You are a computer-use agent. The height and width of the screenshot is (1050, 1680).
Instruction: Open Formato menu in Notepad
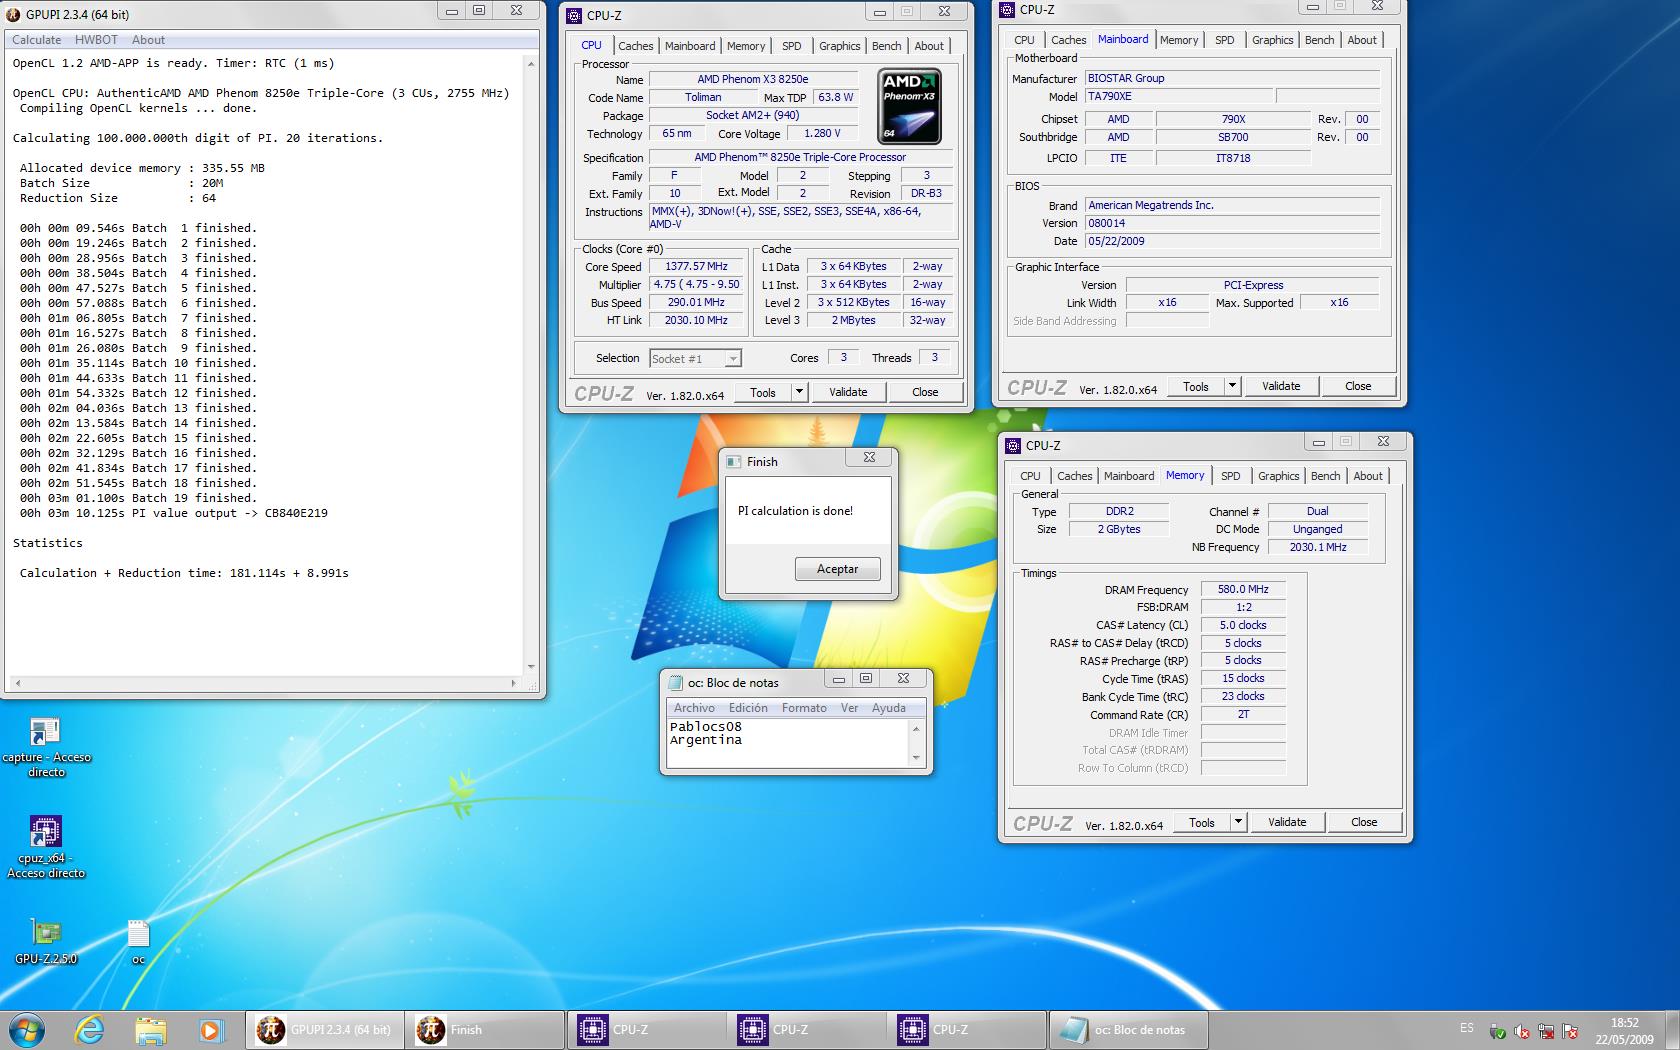pos(804,708)
